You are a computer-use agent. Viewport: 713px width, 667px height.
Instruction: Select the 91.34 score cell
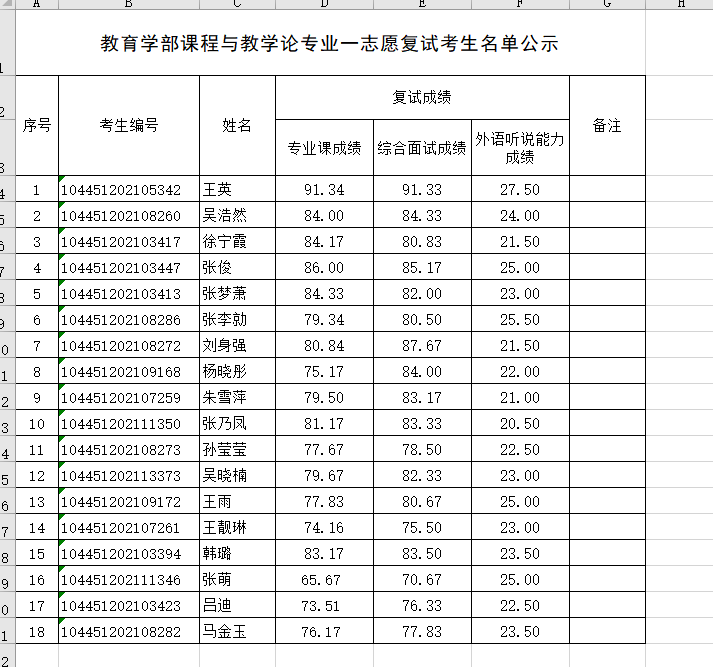324,190
